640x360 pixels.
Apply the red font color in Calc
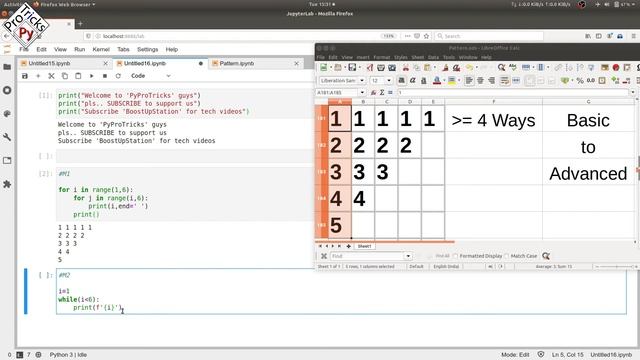click(436, 81)
